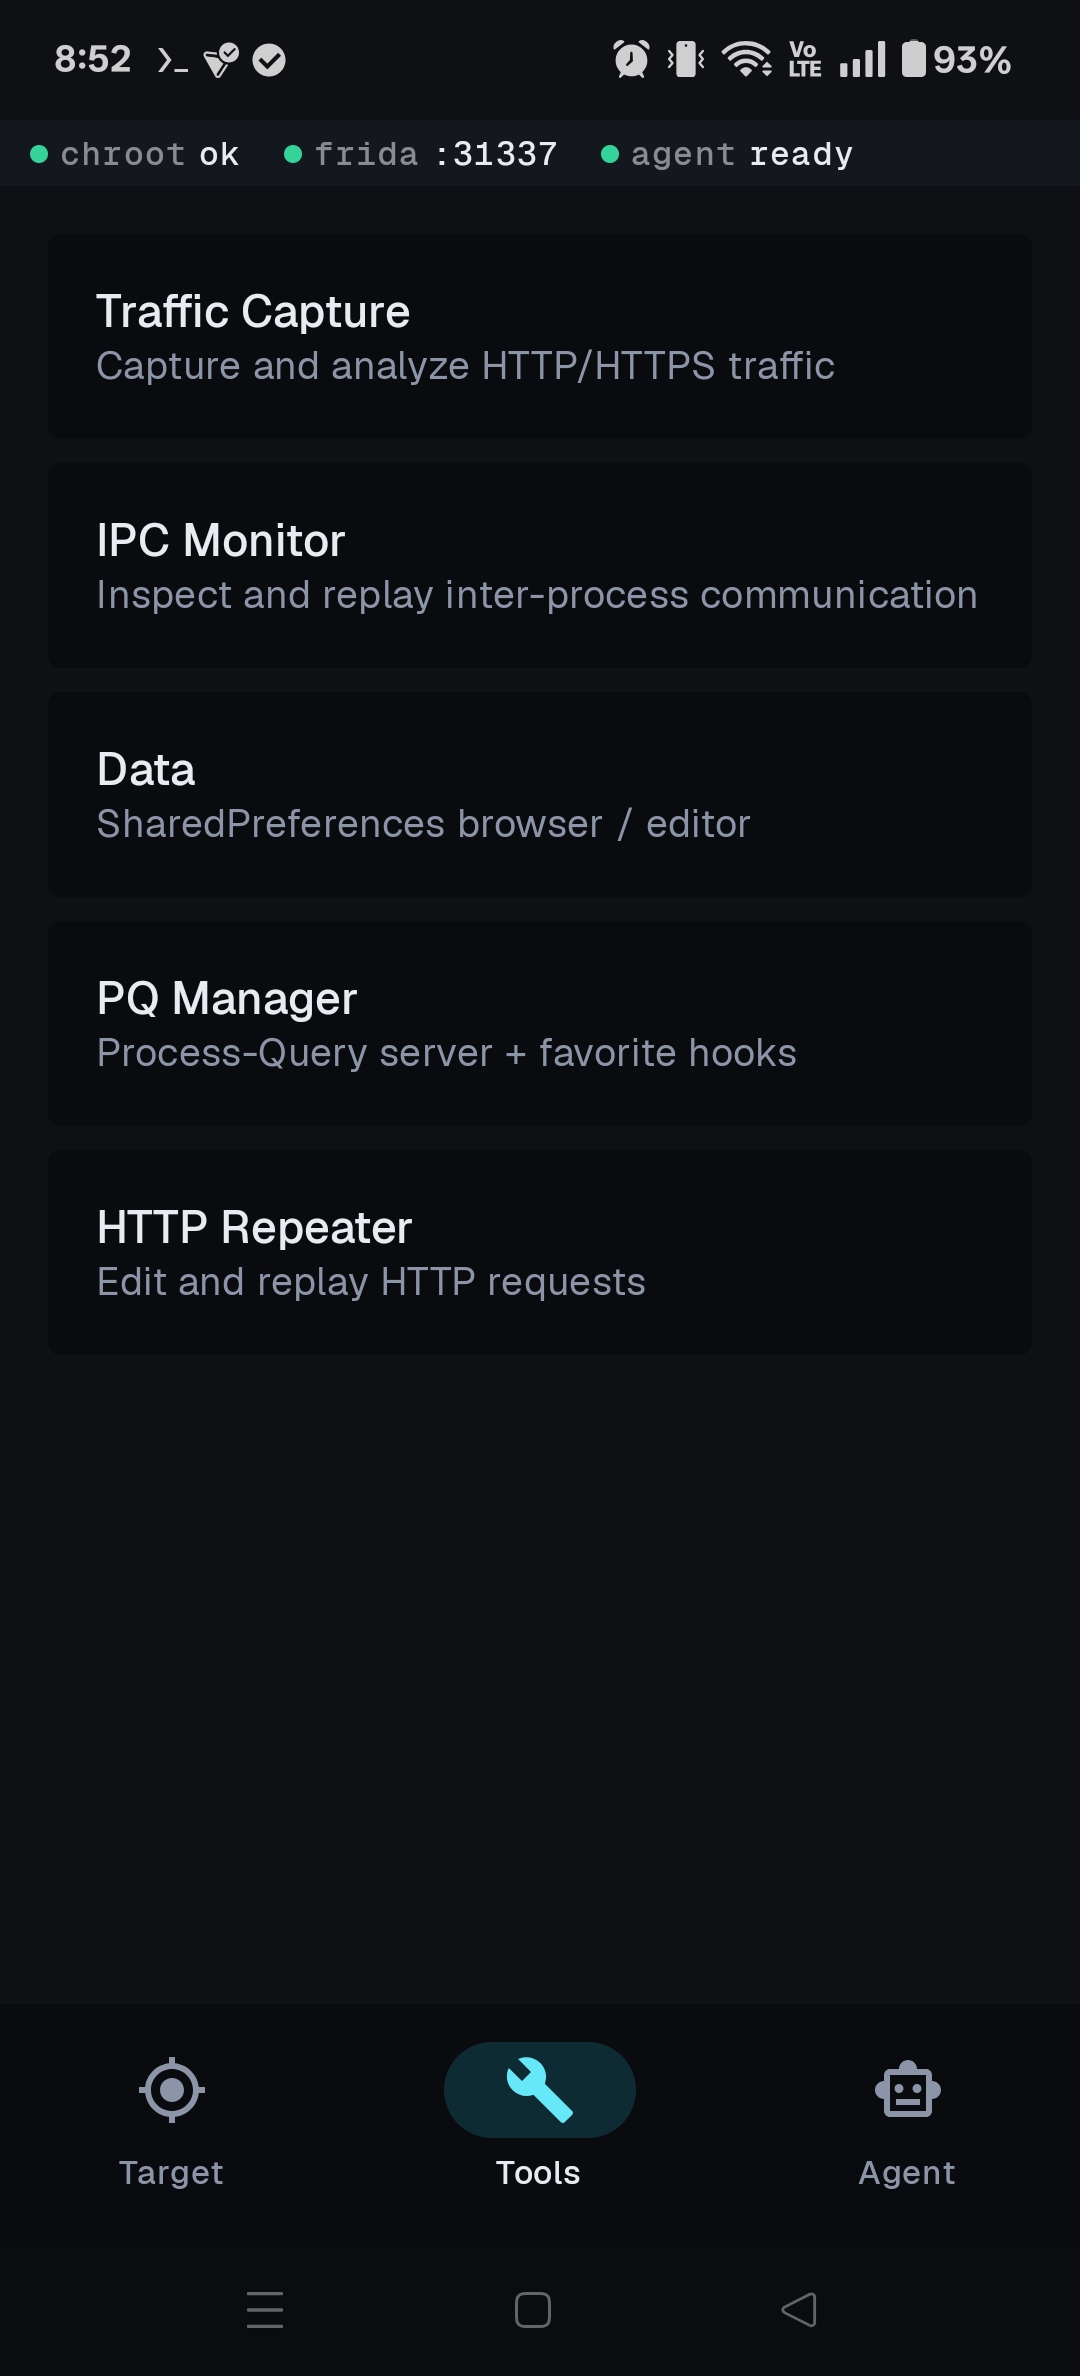Screen dimensions: 1080x2376
Task: Tap the frida :31337 status indicator
Action: click(x=421, y=154)
